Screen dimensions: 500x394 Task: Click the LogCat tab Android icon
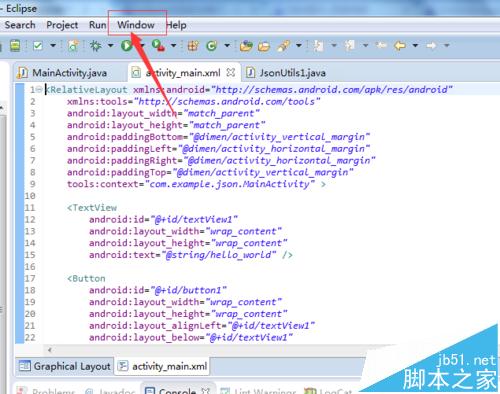tap(310, 391)
